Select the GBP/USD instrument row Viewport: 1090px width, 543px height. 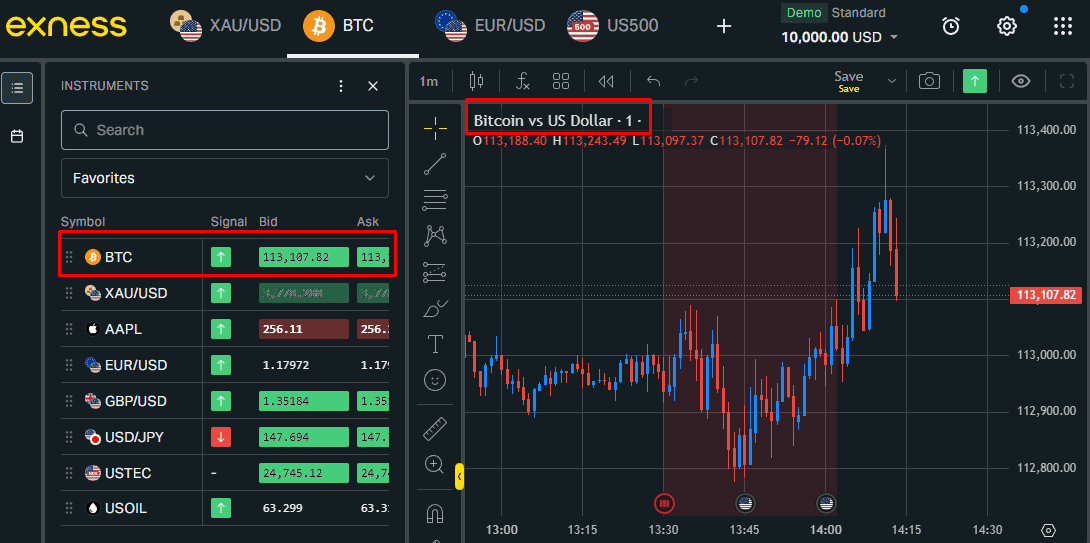pyautogui.click(x=225, y=401)
